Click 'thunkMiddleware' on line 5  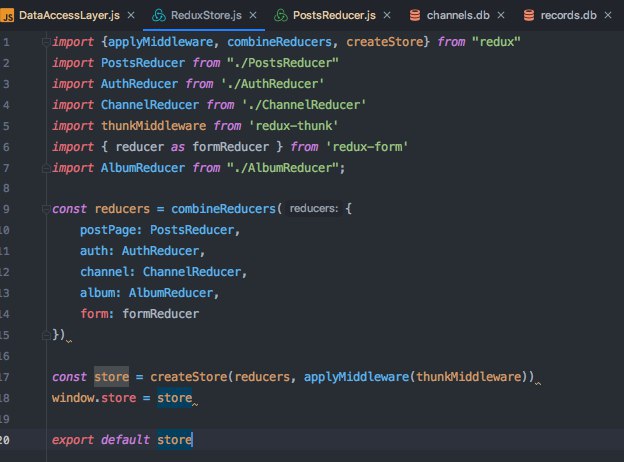153,126
